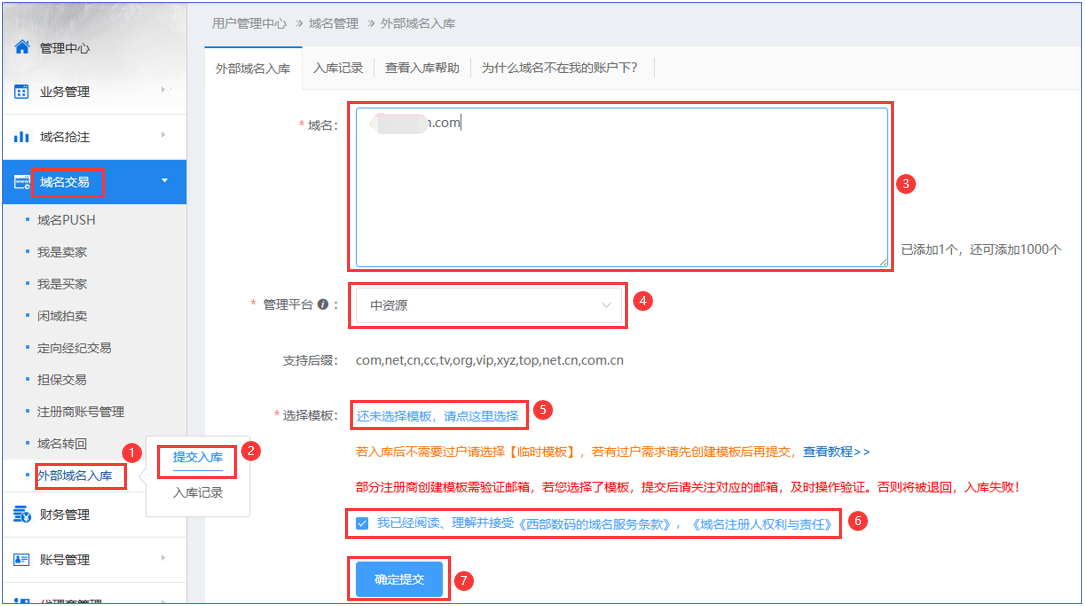The height and width of the screenshot is (606, 1085).
Task: Click the home icon beside 管理中心
Action: (21, 47)
